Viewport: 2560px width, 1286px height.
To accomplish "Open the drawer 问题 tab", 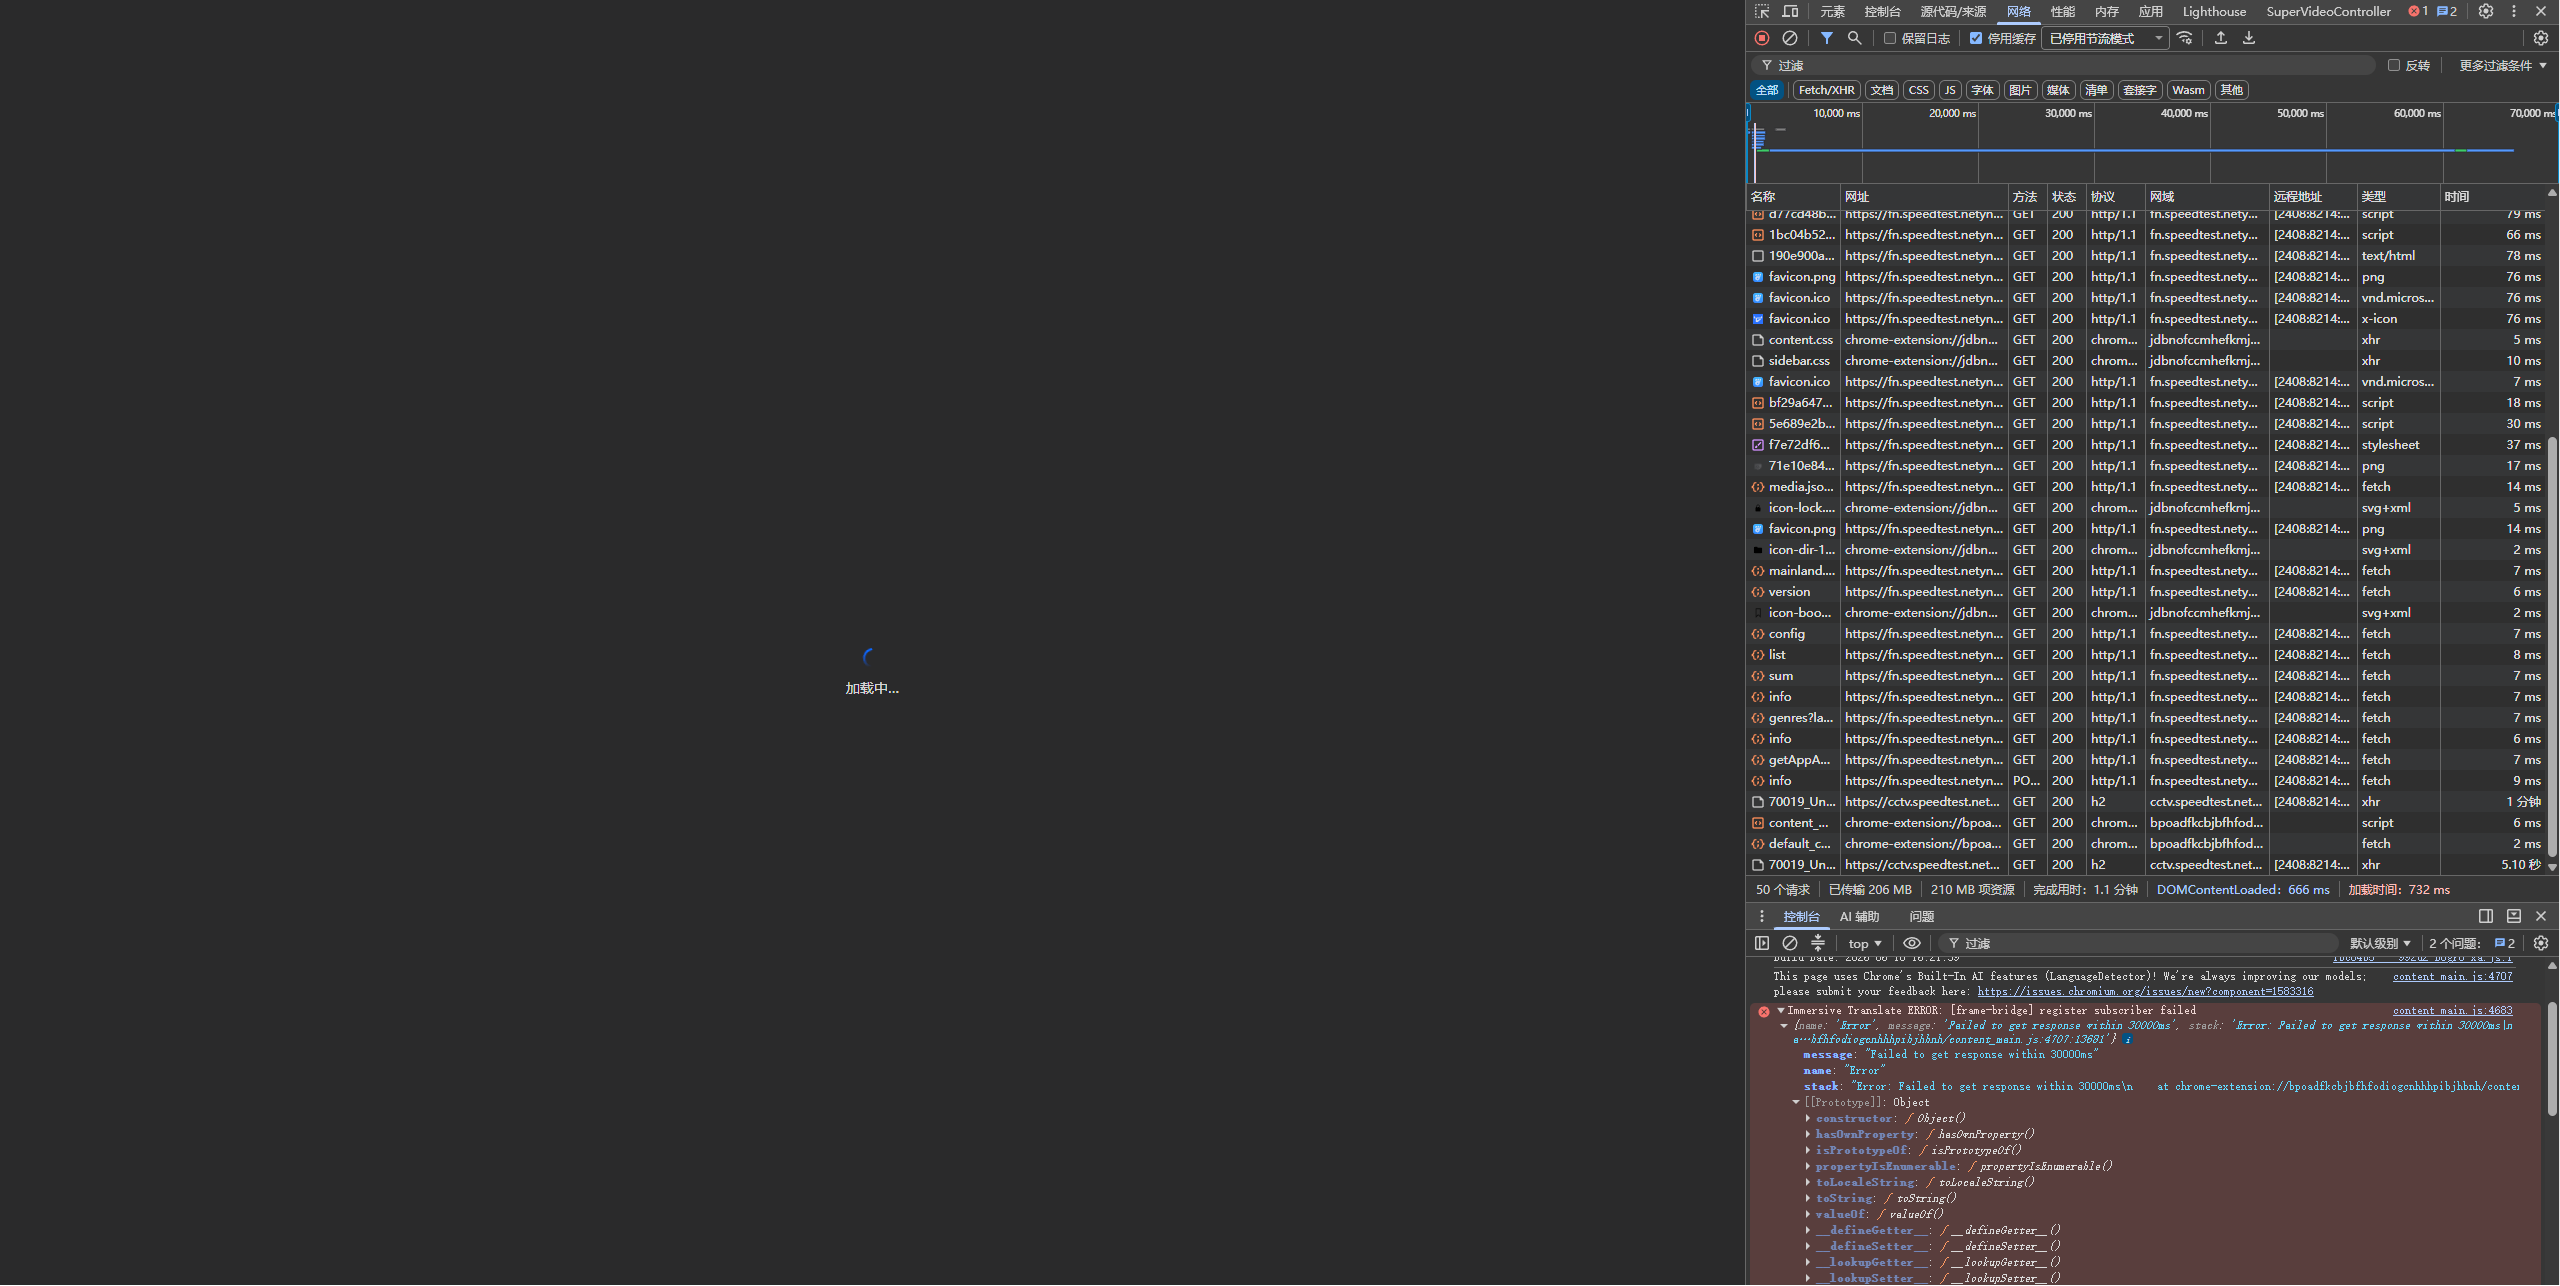I will click(x=1921, y=916).
